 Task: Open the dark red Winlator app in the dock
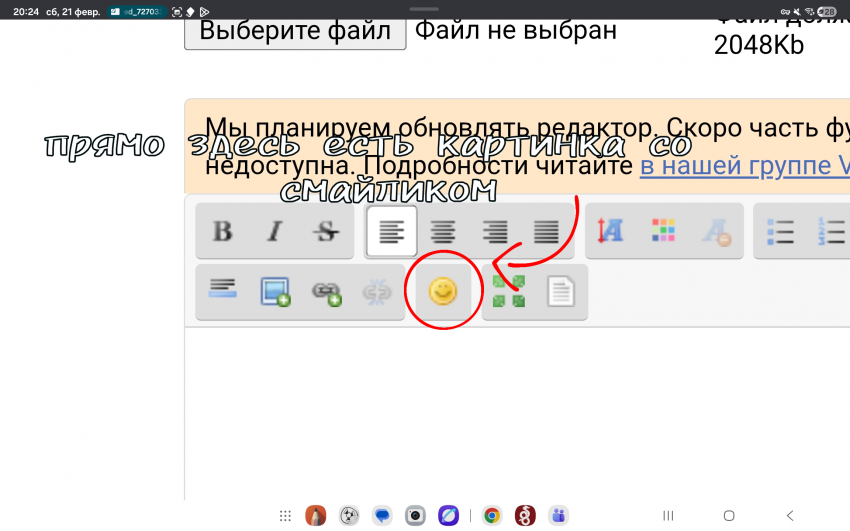(x=525, y=515)
